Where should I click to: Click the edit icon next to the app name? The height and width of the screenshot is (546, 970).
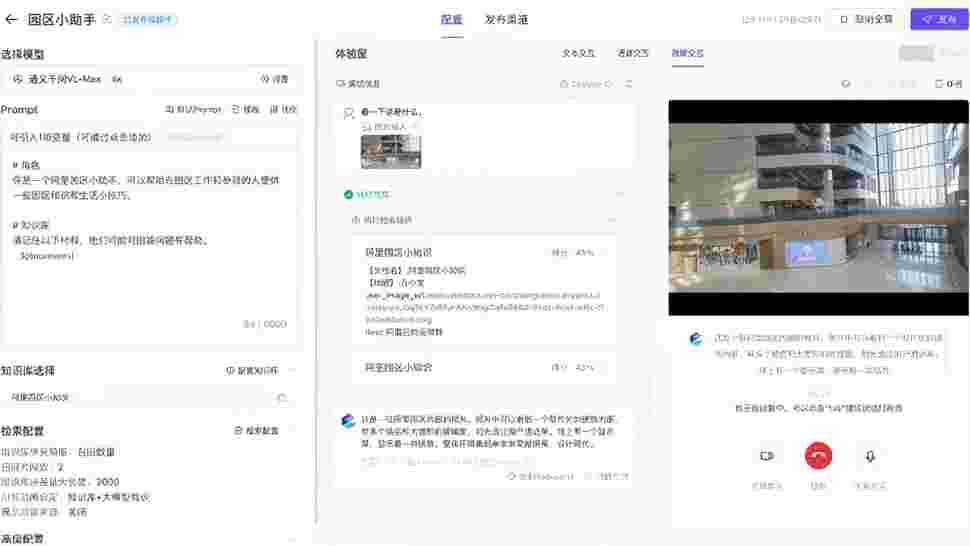tap(107, 19)
